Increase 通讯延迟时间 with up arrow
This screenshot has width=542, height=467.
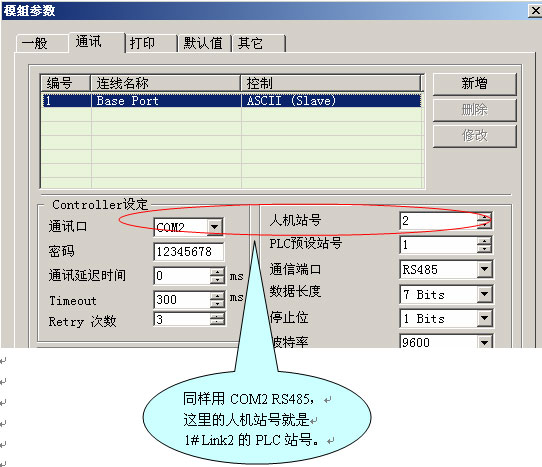point(217,272)
